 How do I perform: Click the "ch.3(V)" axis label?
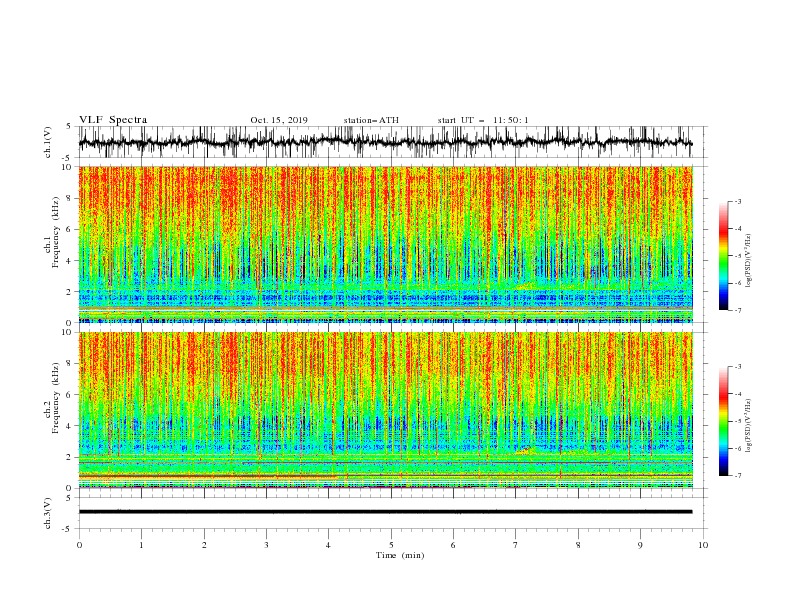tap(48, 513)
